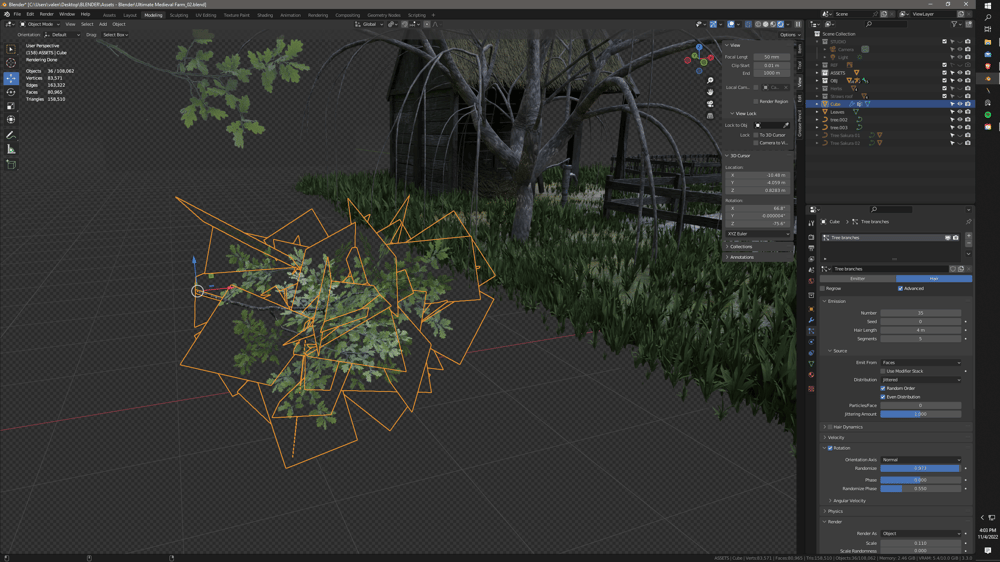Image resolution: width=1000 pixels, height=562 pixels.
Task: Uncheck the Even Distribution option
Action: tap(883, 397)
